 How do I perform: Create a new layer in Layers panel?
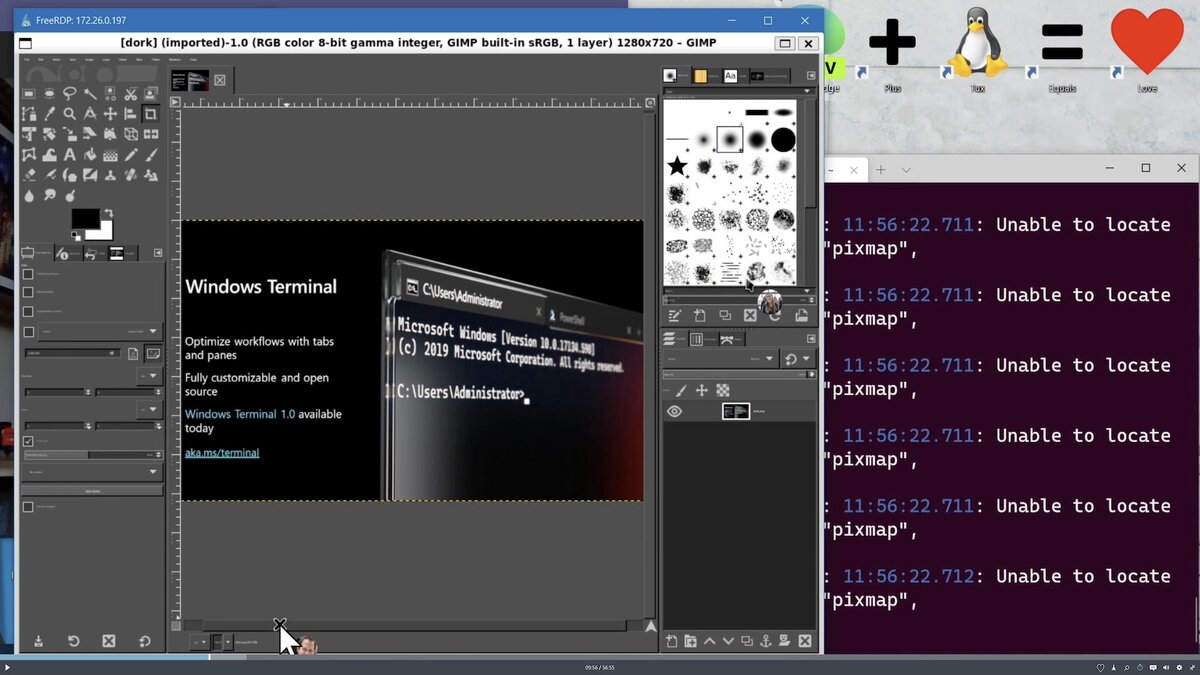[672, 641]
